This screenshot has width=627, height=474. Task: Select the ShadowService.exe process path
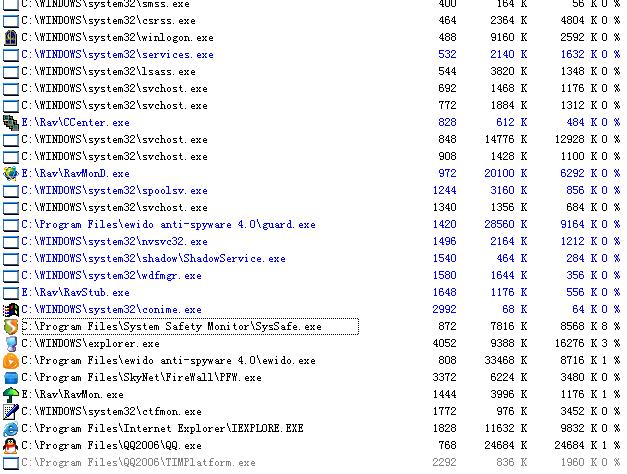click(154, 258)
